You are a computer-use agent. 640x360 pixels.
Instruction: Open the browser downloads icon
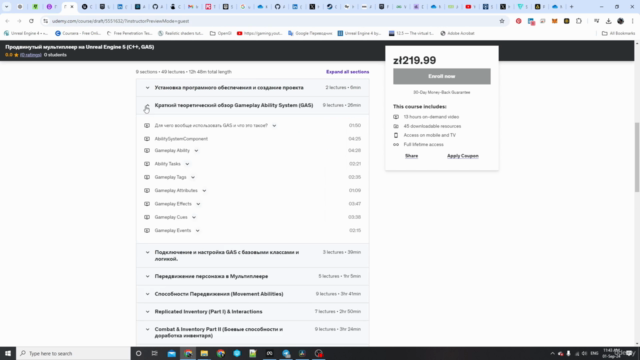(x=608, y=21)
